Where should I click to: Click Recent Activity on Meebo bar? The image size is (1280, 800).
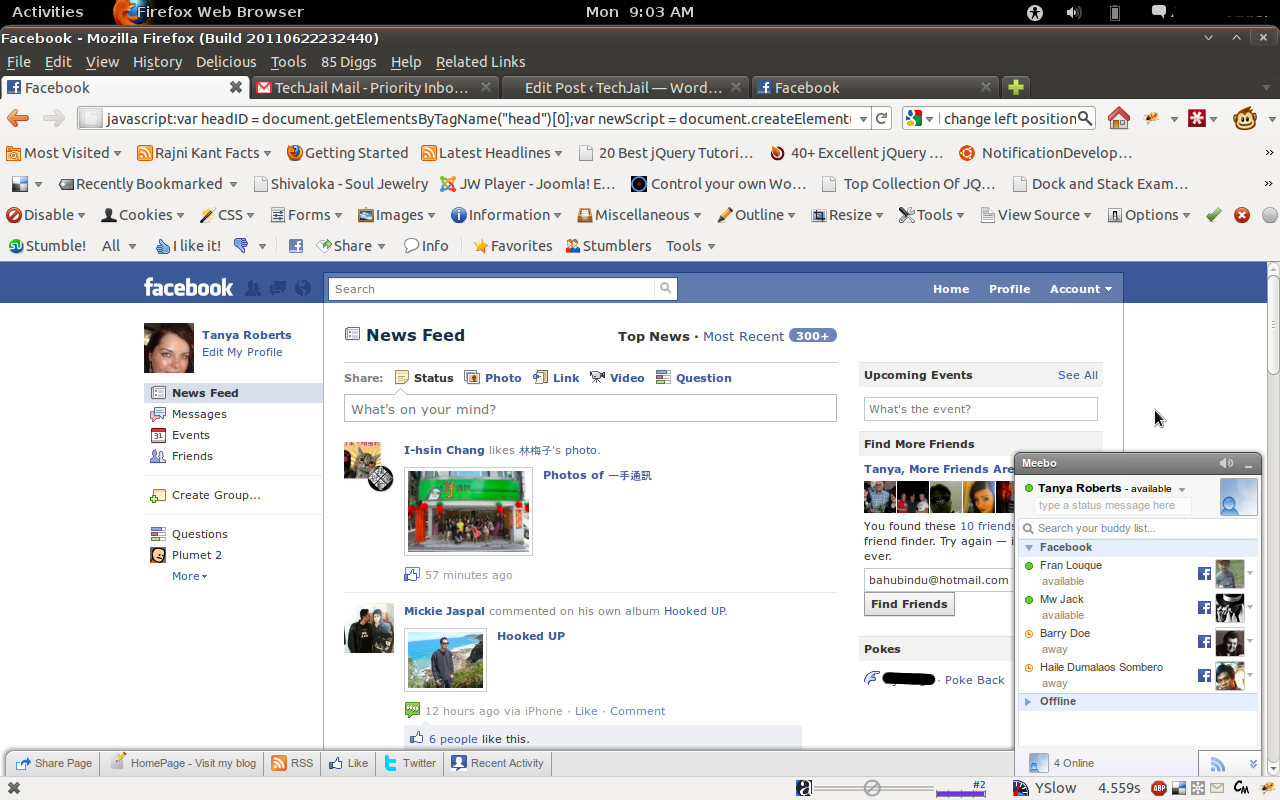[497, 763]
